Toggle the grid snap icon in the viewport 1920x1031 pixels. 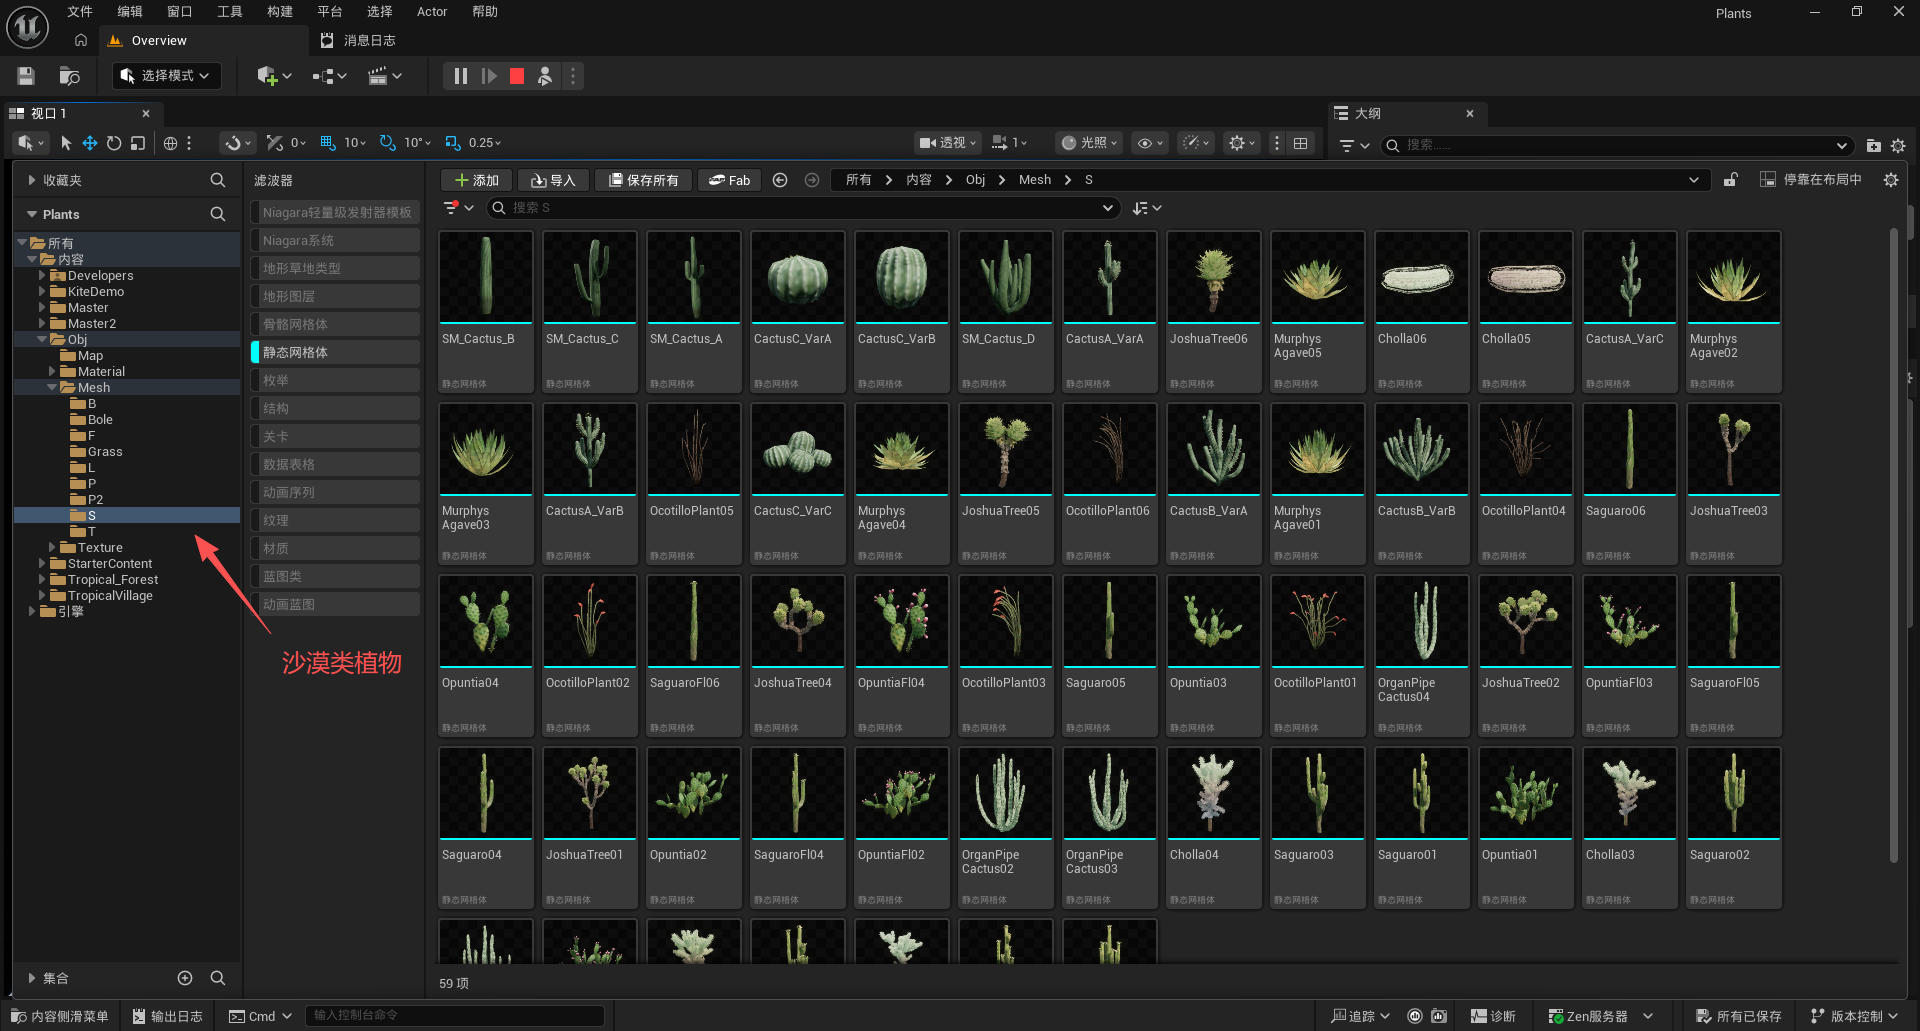328,143
